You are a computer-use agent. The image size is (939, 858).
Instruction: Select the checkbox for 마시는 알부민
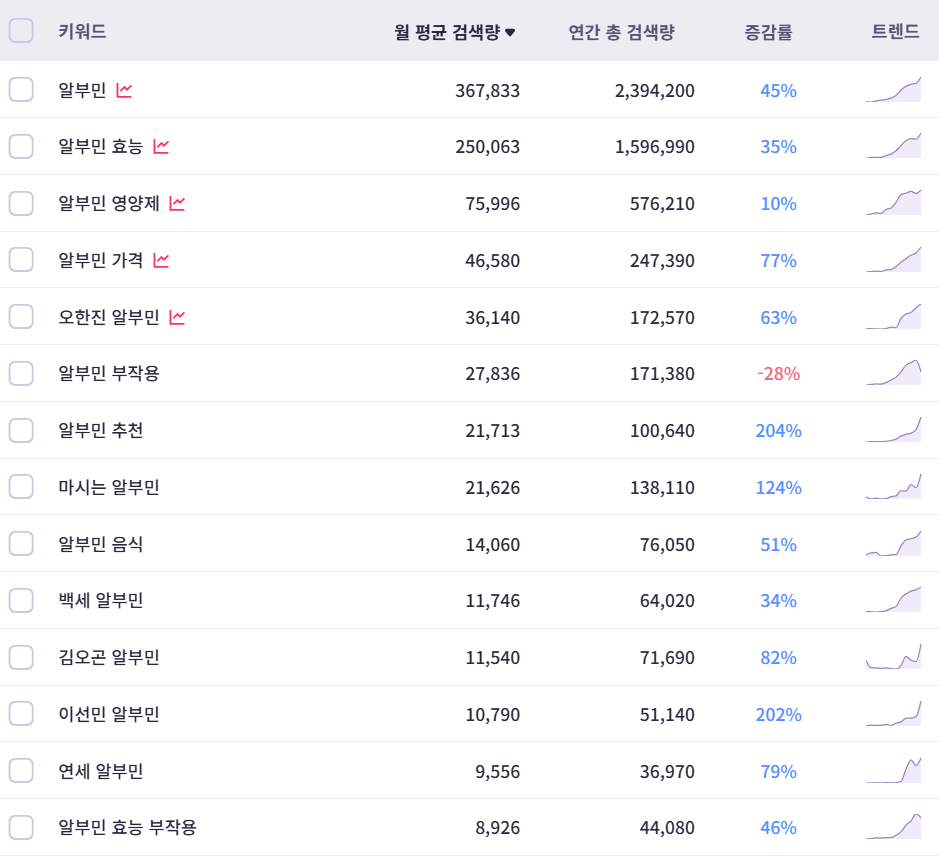pyautogui.click(x=21, y=488)
